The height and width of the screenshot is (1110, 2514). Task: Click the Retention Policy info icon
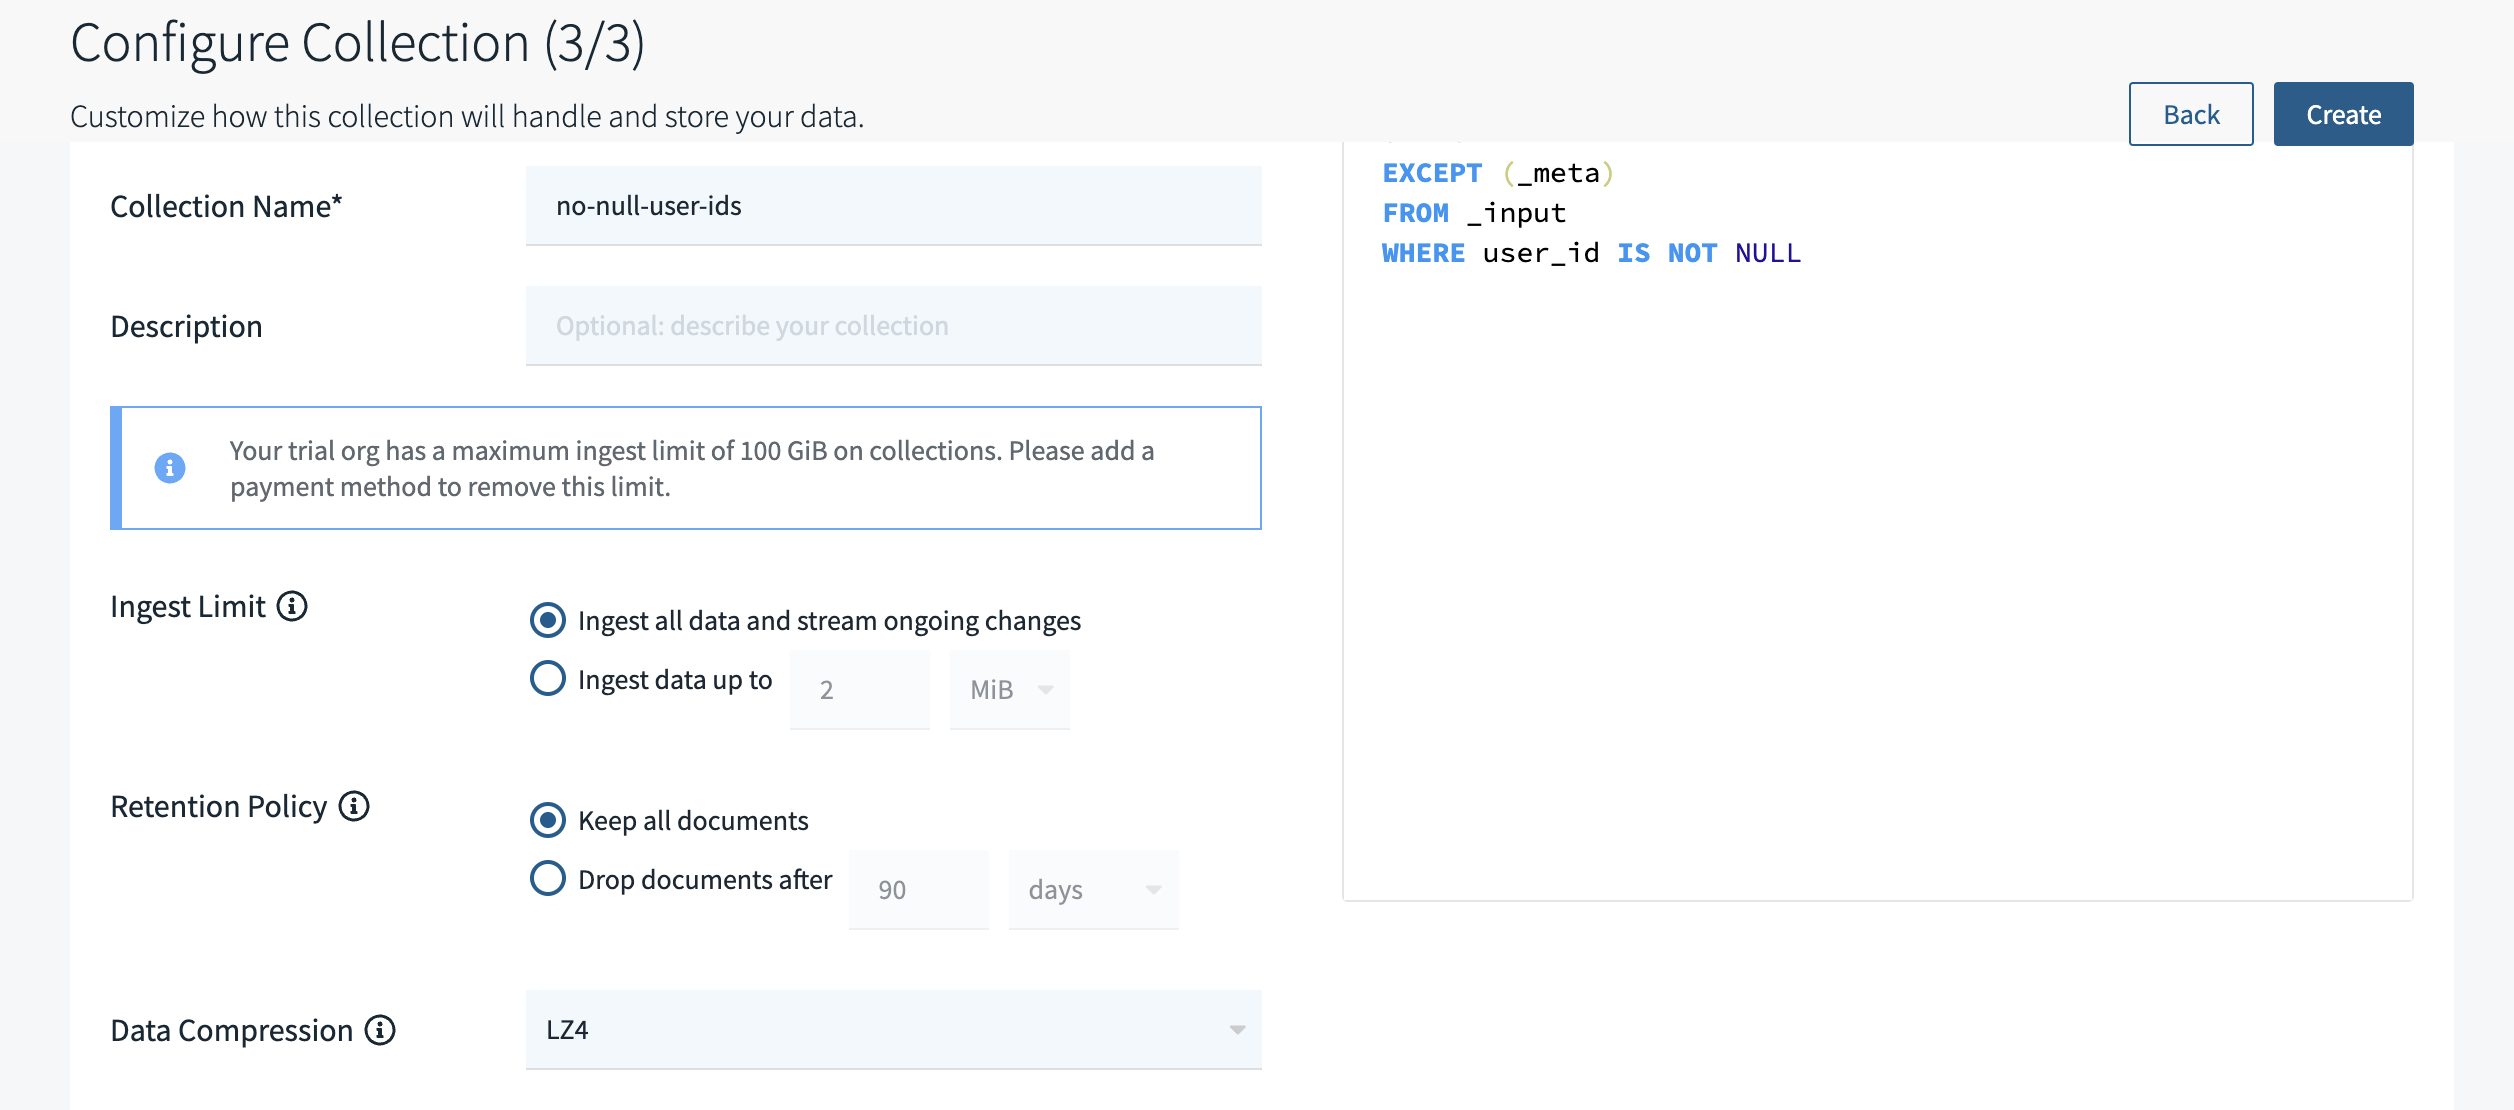click(x=354, y=806)
